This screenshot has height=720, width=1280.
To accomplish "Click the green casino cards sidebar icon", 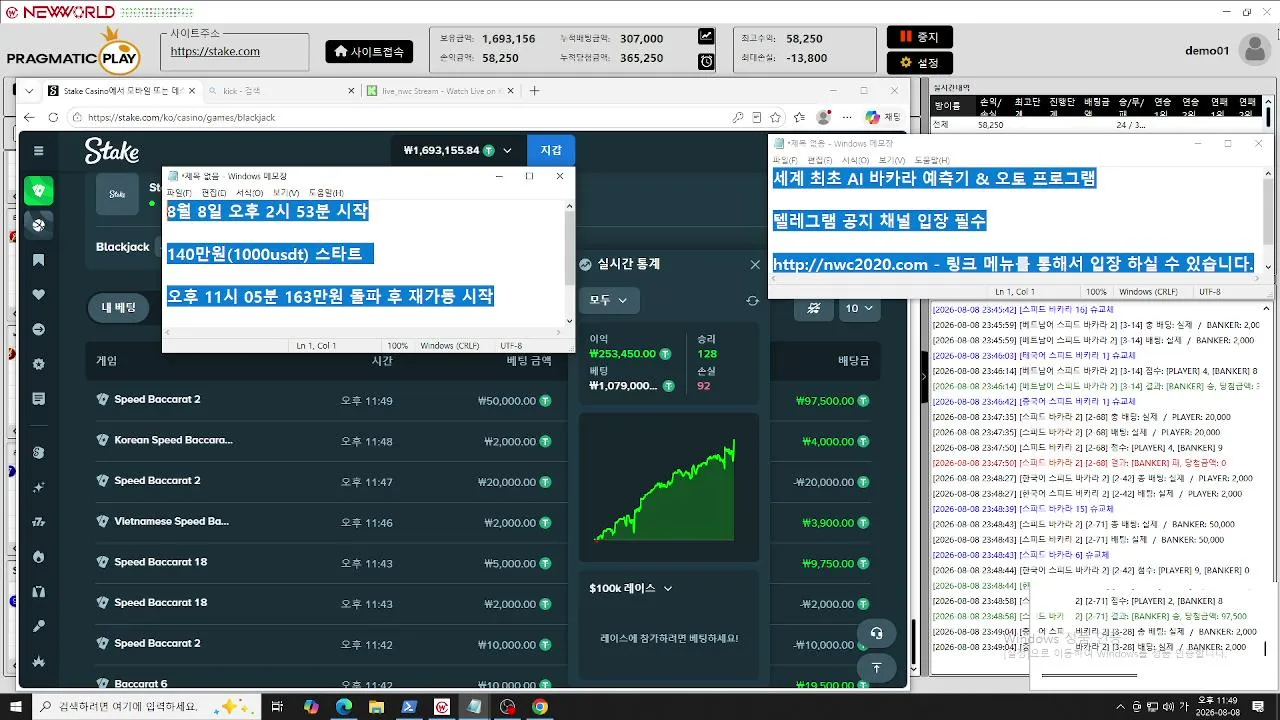I will pyautogui.click(x=39, y=190).
